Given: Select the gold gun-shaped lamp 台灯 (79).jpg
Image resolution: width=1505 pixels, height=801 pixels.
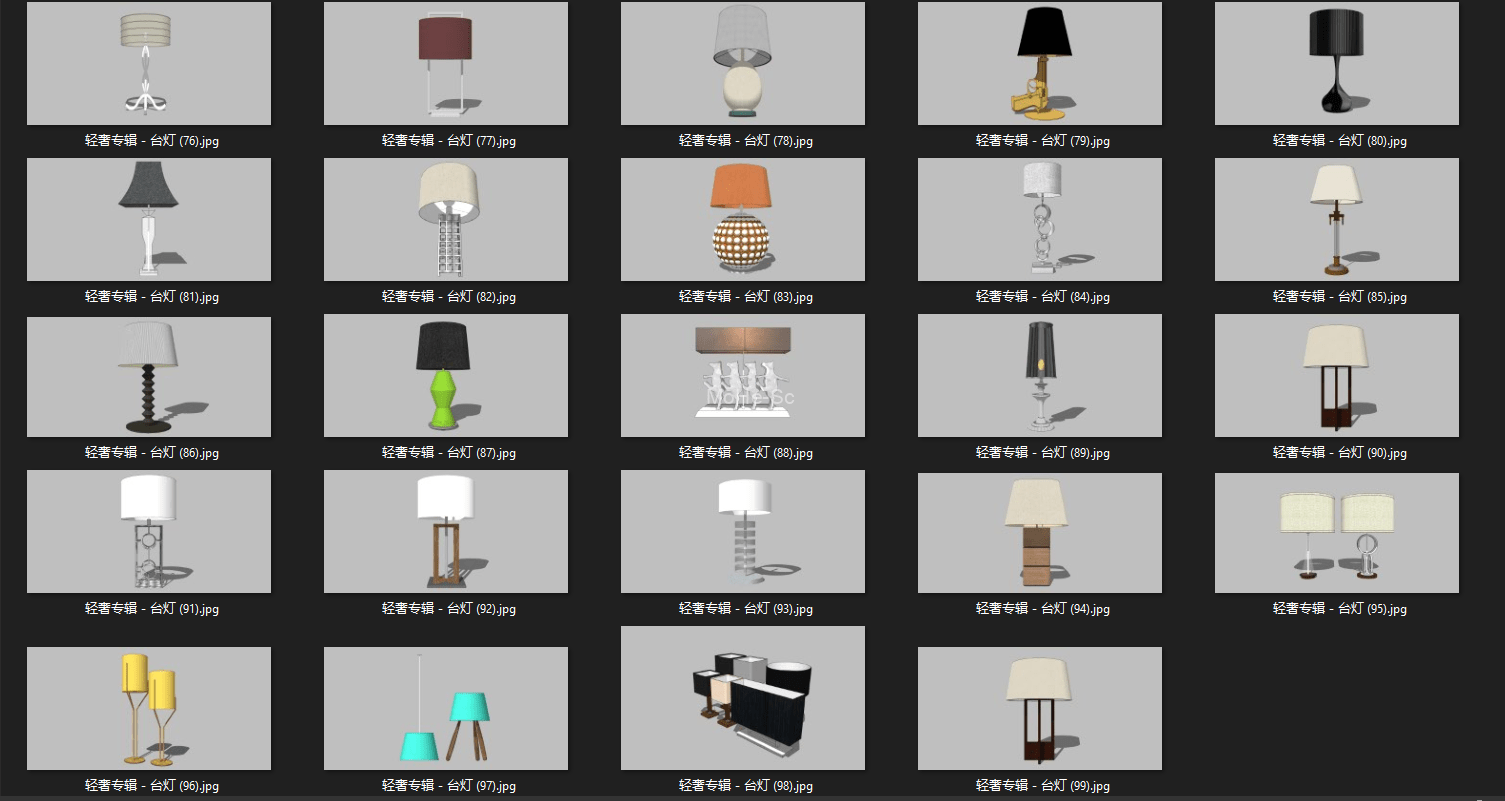Looking at the screenshot, I should [x=1039, y=62].
